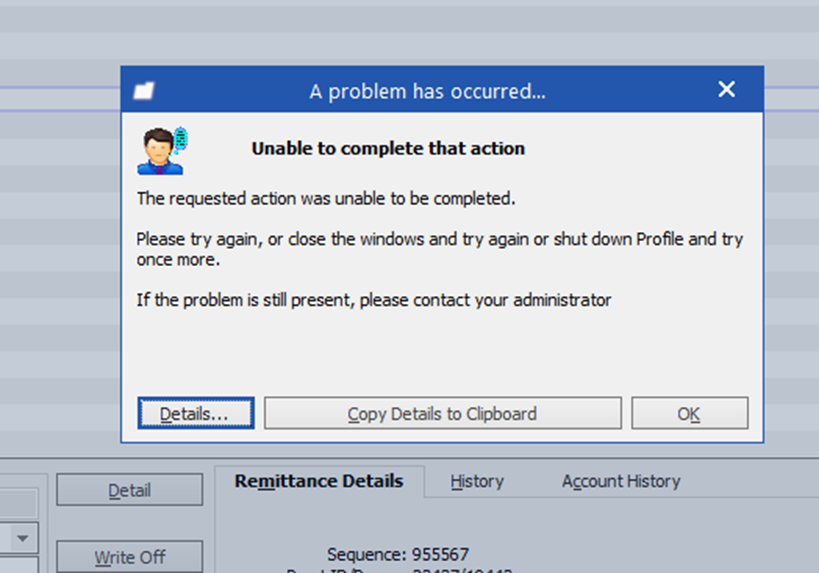Image resolution: width=819 pixels, height=573 pixels.
Task: Open error details with Details... button
Action: click(x=195, y=413)
